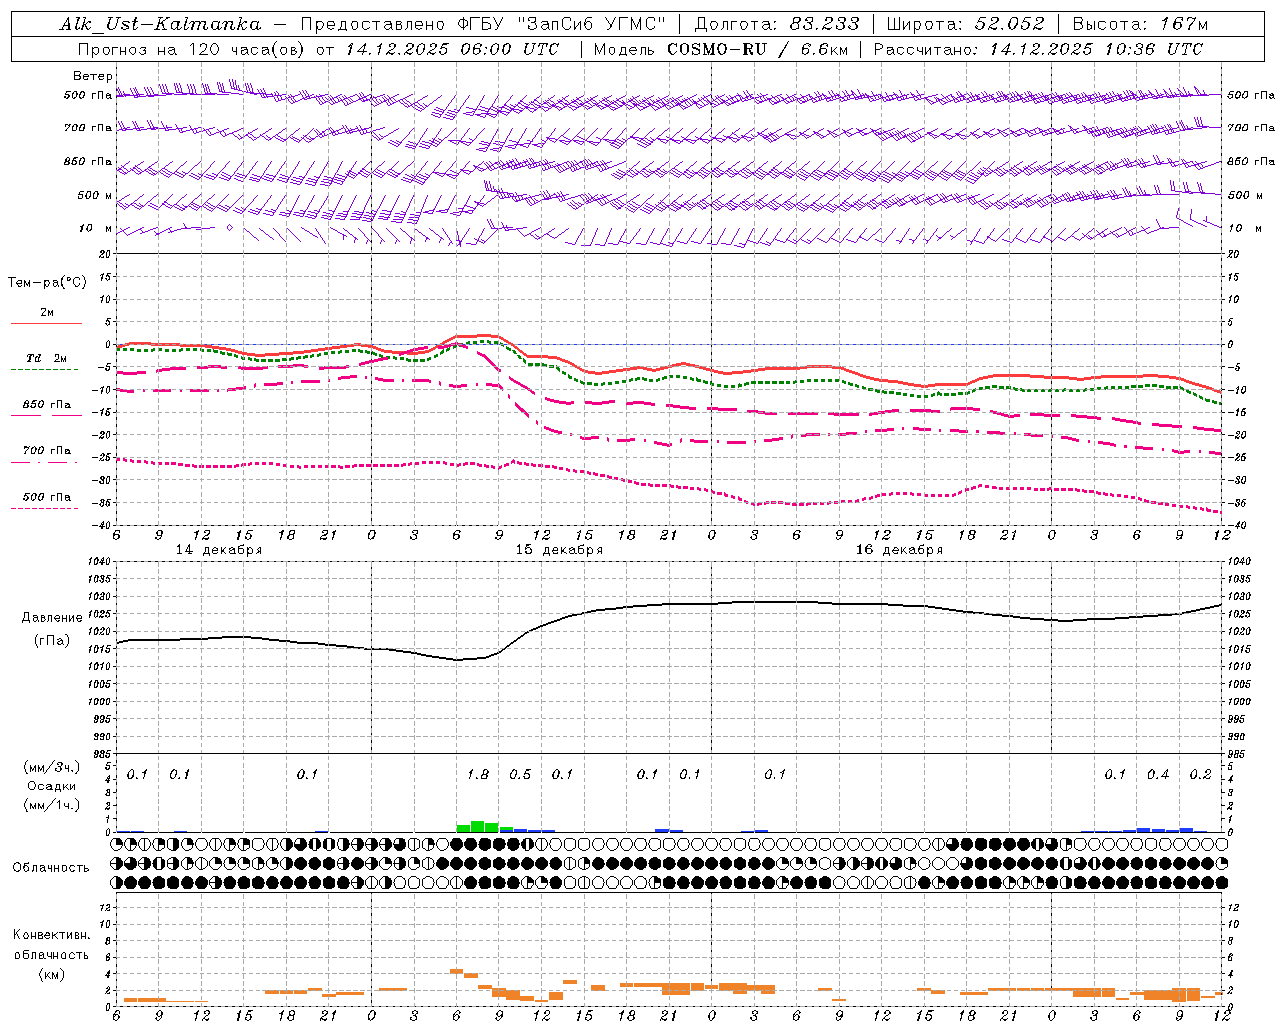The width and height of the screenshot is (1280, 1024).
Task: Click the 0.2 precipitation total value
Action: pyautogui.click(x=1200, y=775)
